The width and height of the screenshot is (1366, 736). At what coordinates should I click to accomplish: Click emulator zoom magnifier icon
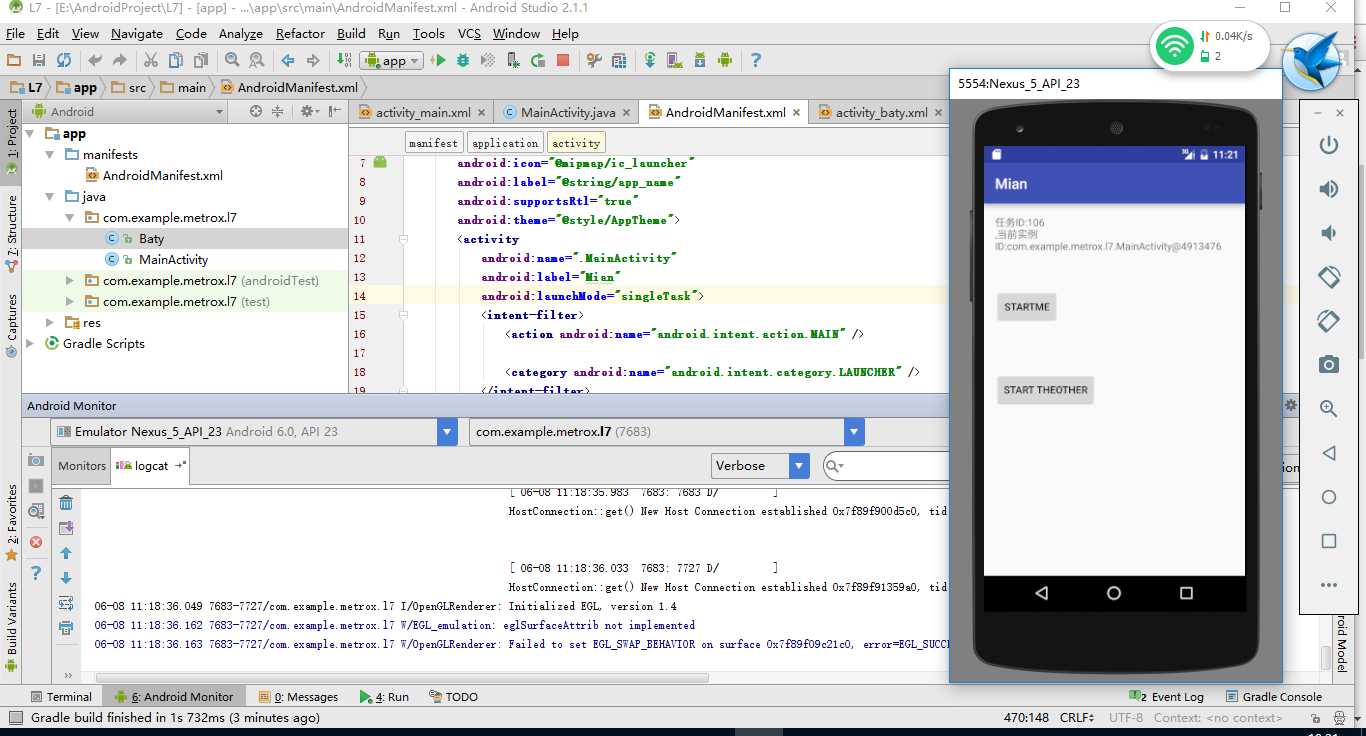(1329, 408)
